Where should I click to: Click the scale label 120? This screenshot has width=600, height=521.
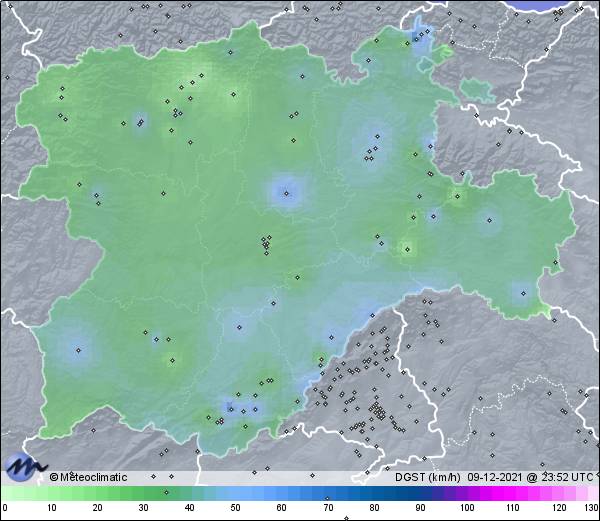(559, 508)
